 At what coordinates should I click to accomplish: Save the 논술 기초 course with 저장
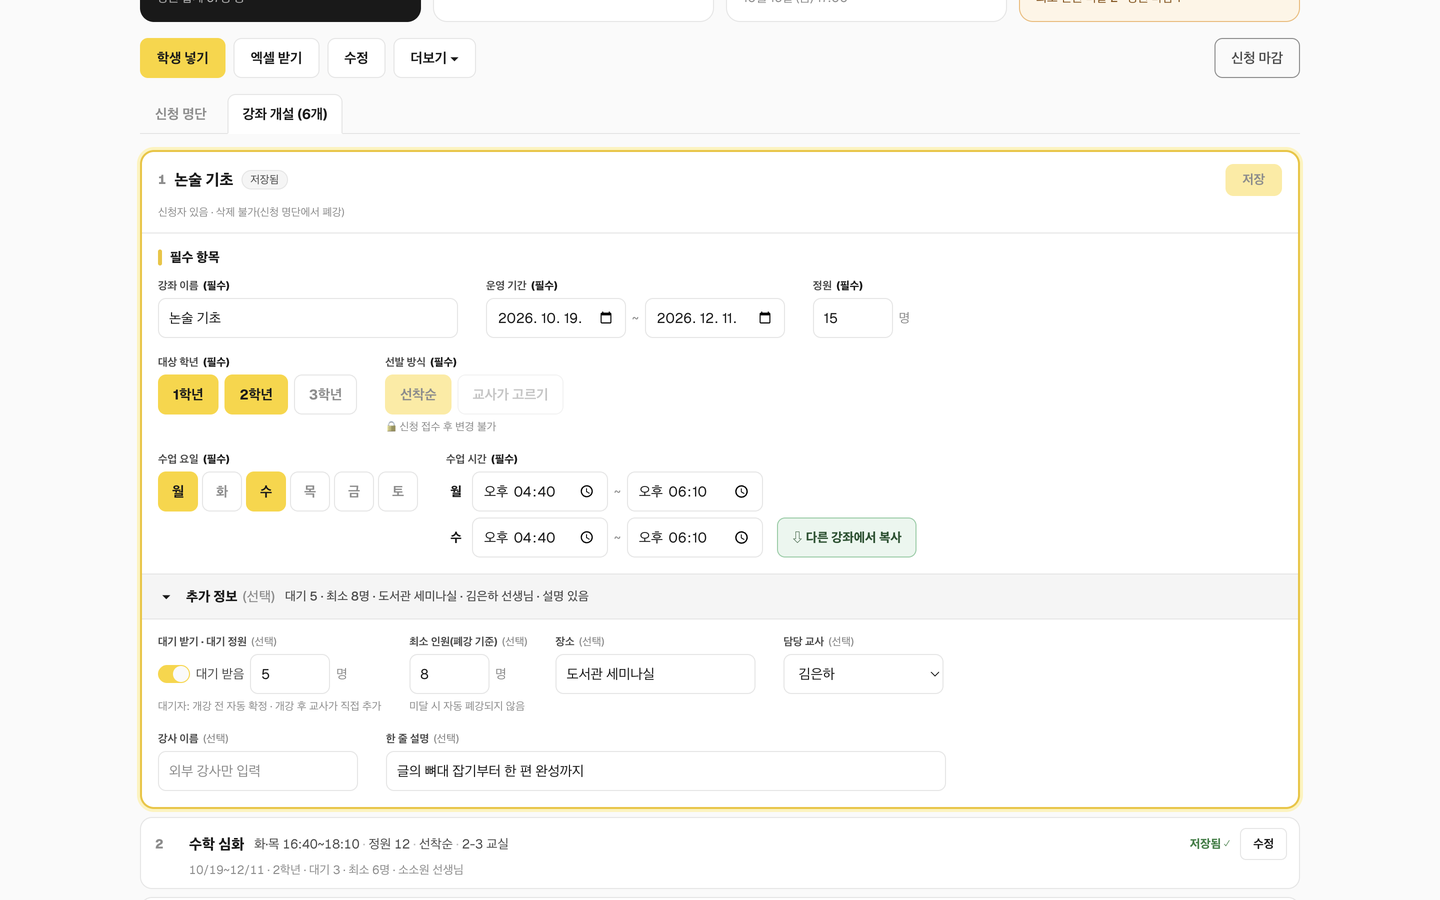point(1253,180)
